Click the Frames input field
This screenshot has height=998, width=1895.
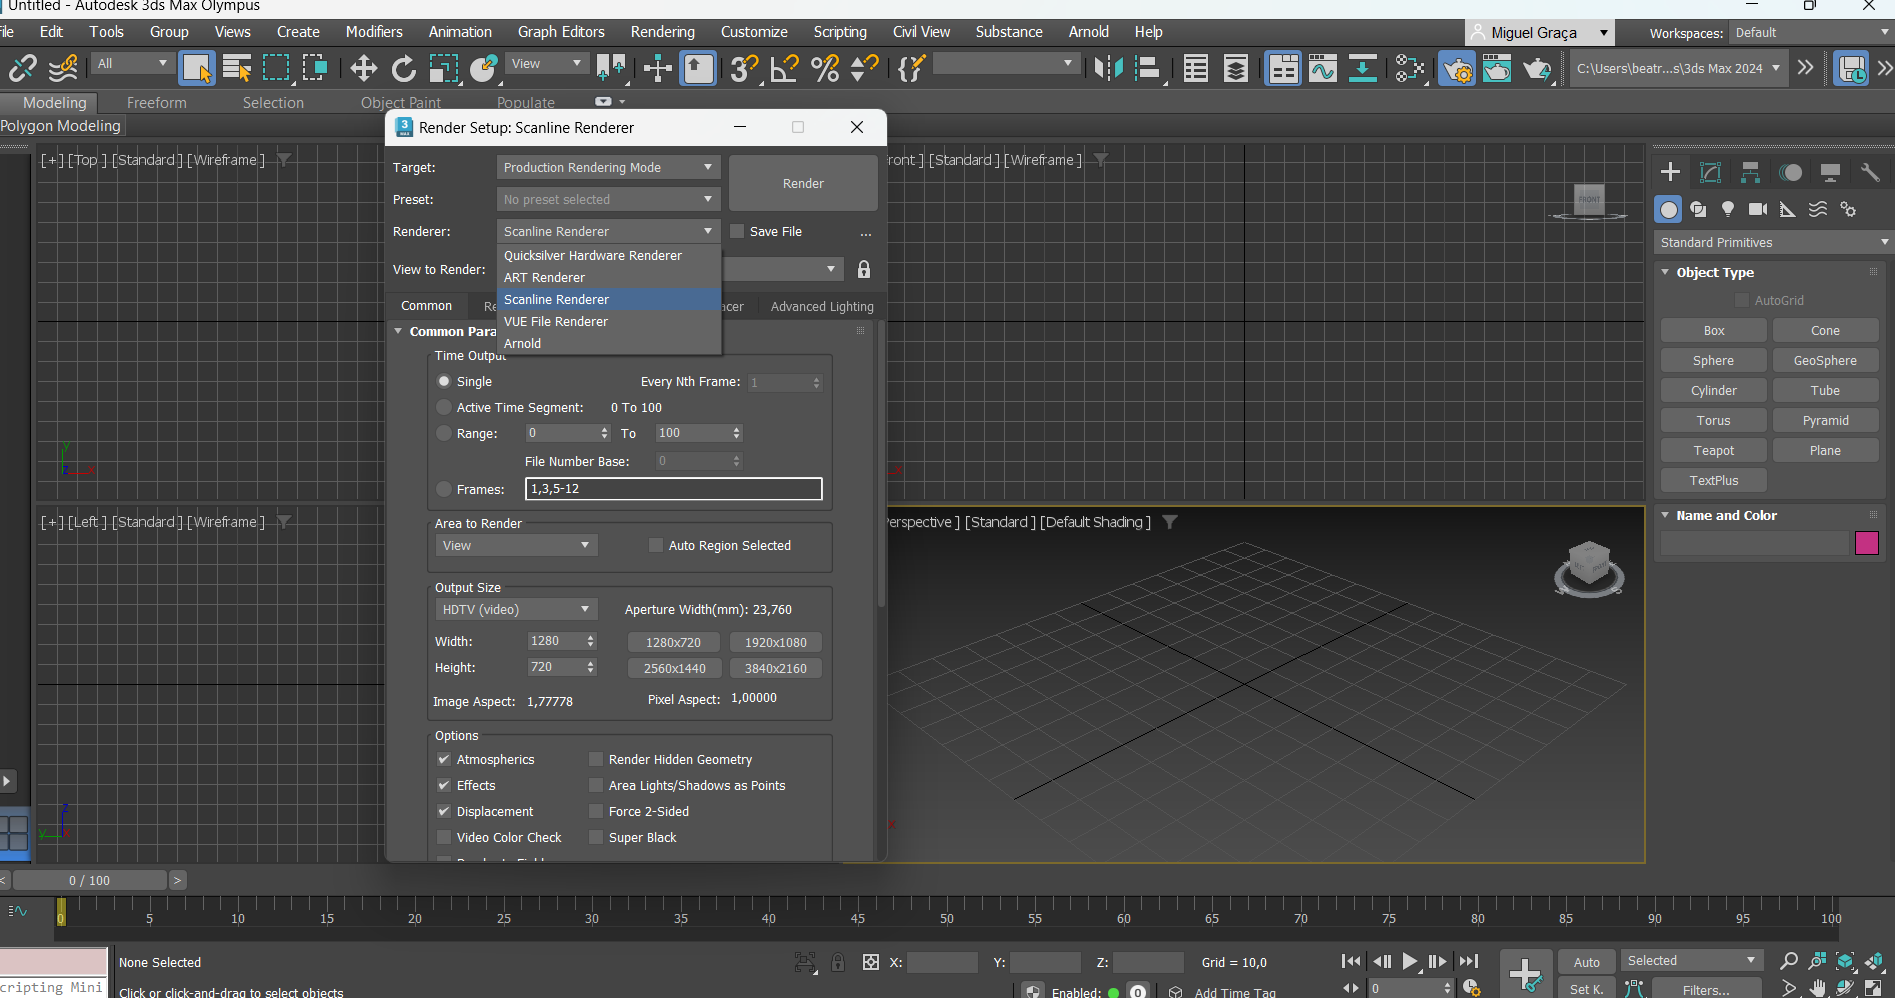click(x=673, y=489)
